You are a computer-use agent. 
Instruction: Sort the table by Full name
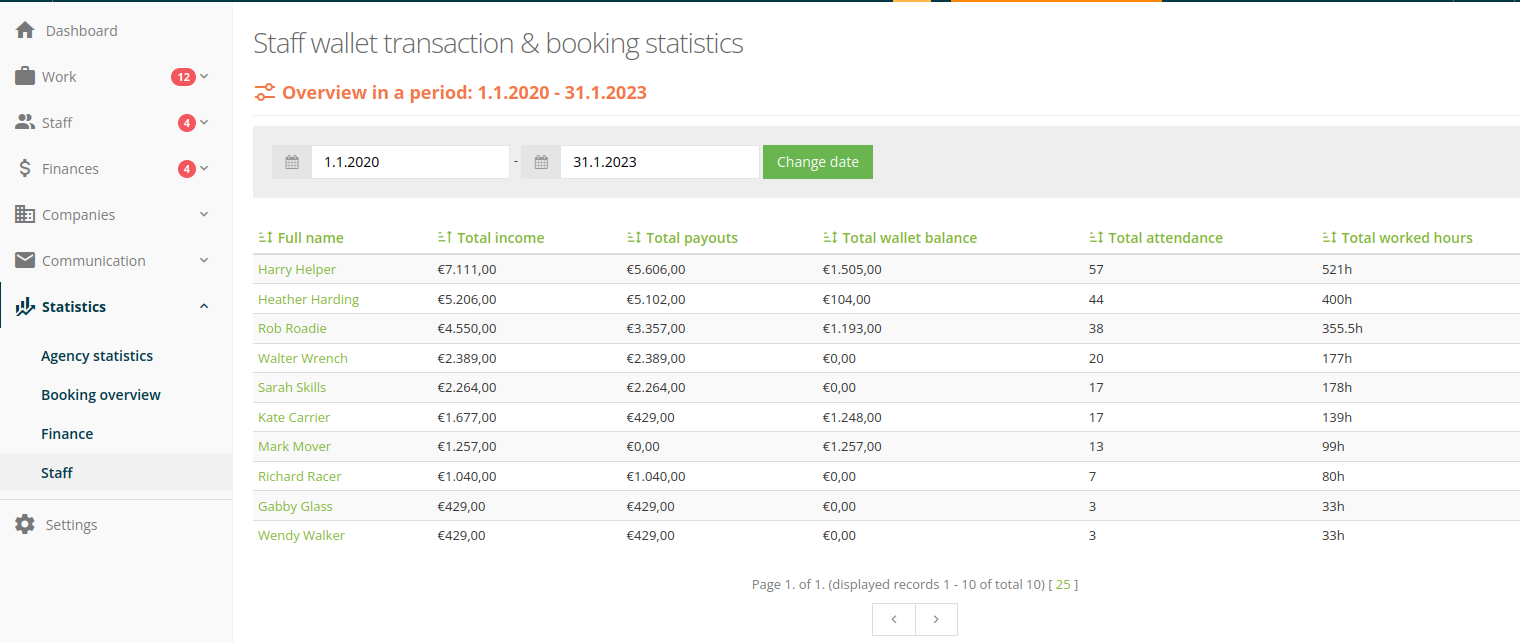click(303, 237)
